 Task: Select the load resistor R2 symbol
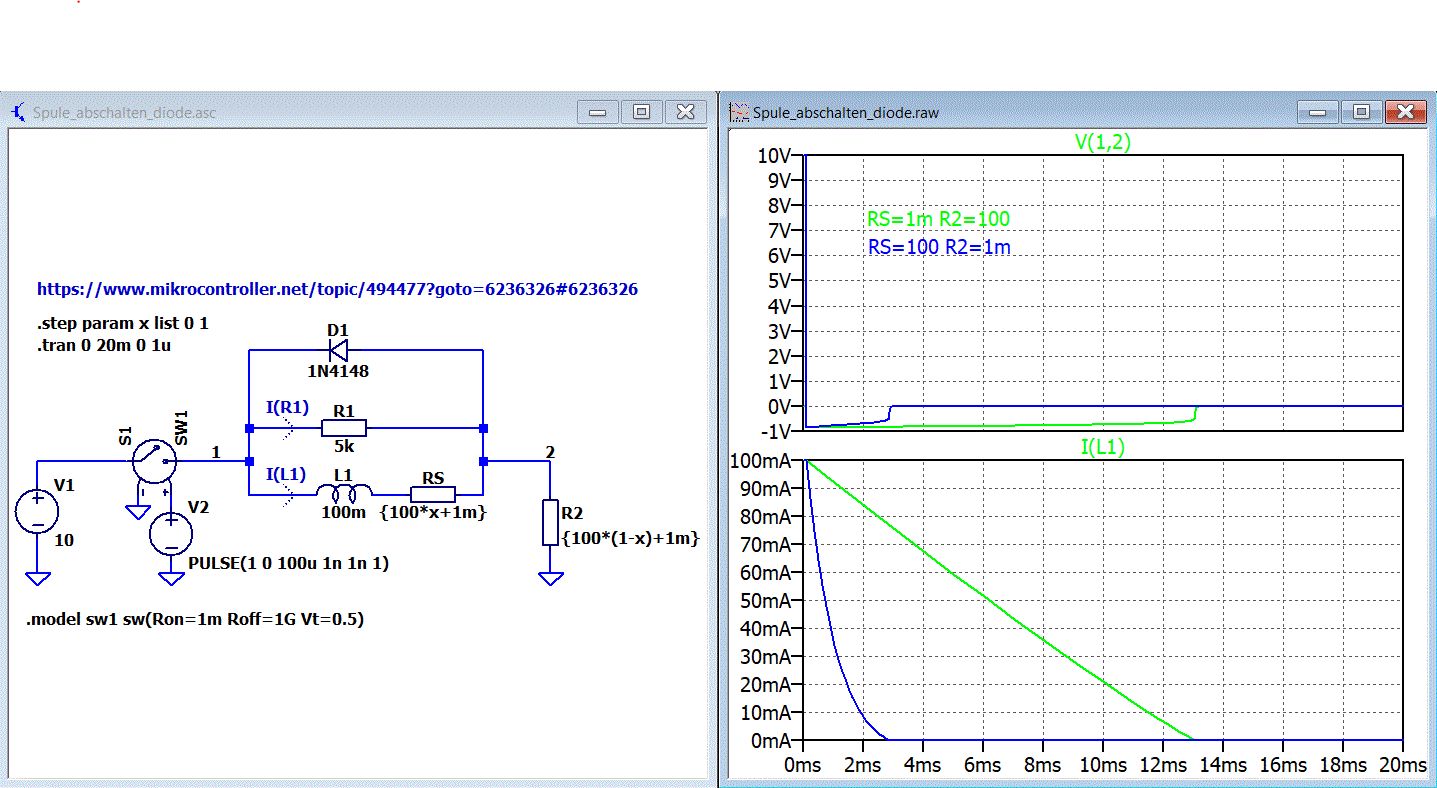click(x=550, y=523)
